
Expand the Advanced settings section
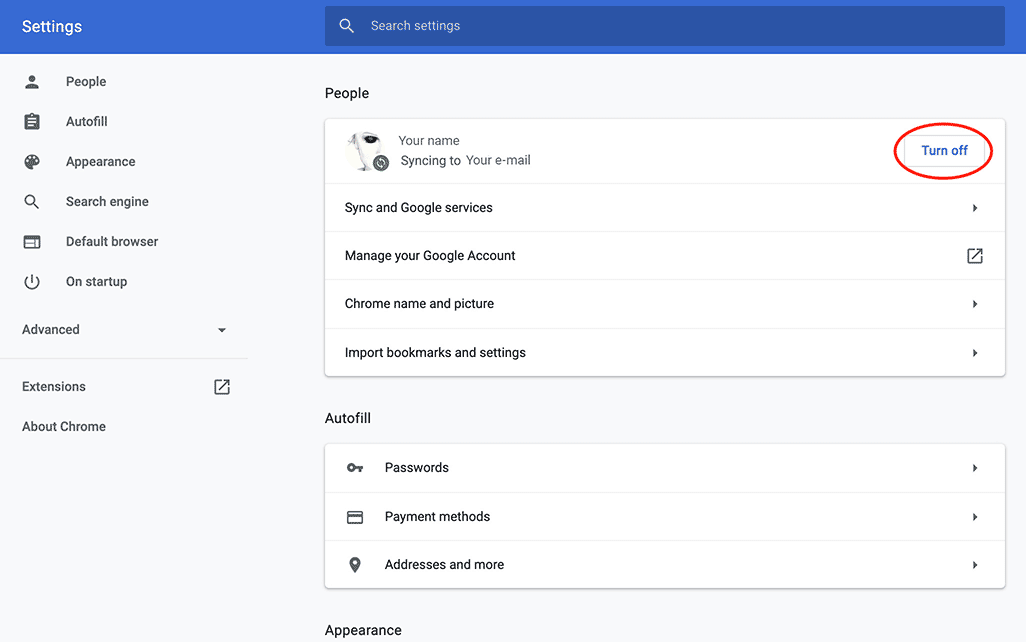coord(222,330)
